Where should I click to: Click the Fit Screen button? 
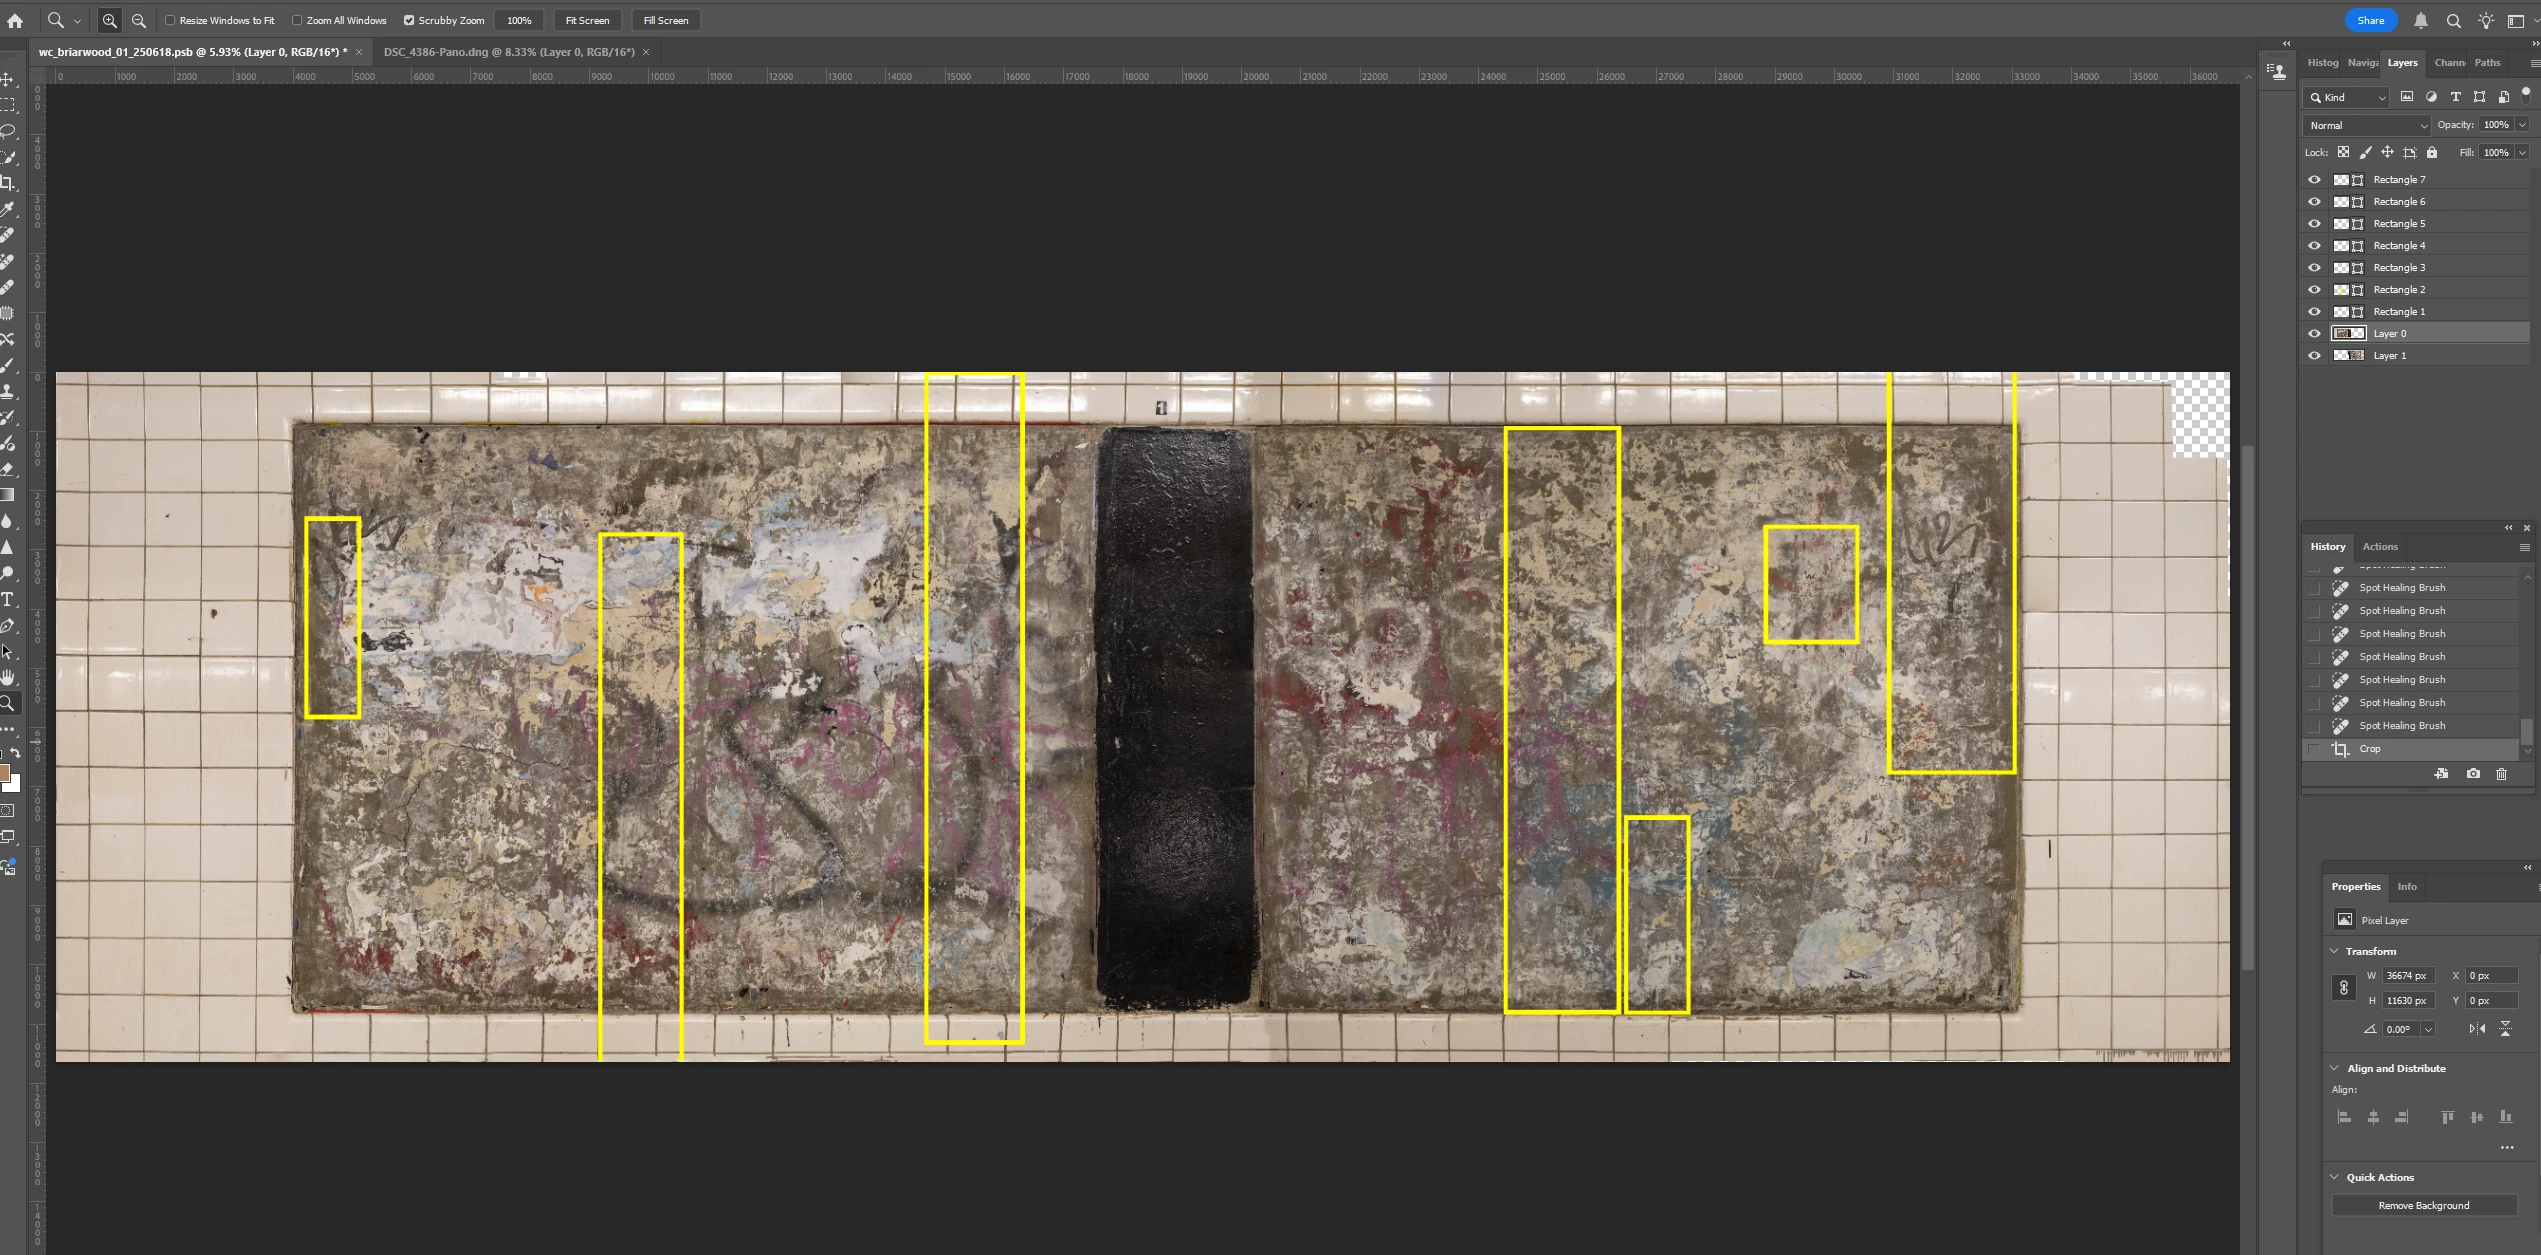[x=587, y=20]
